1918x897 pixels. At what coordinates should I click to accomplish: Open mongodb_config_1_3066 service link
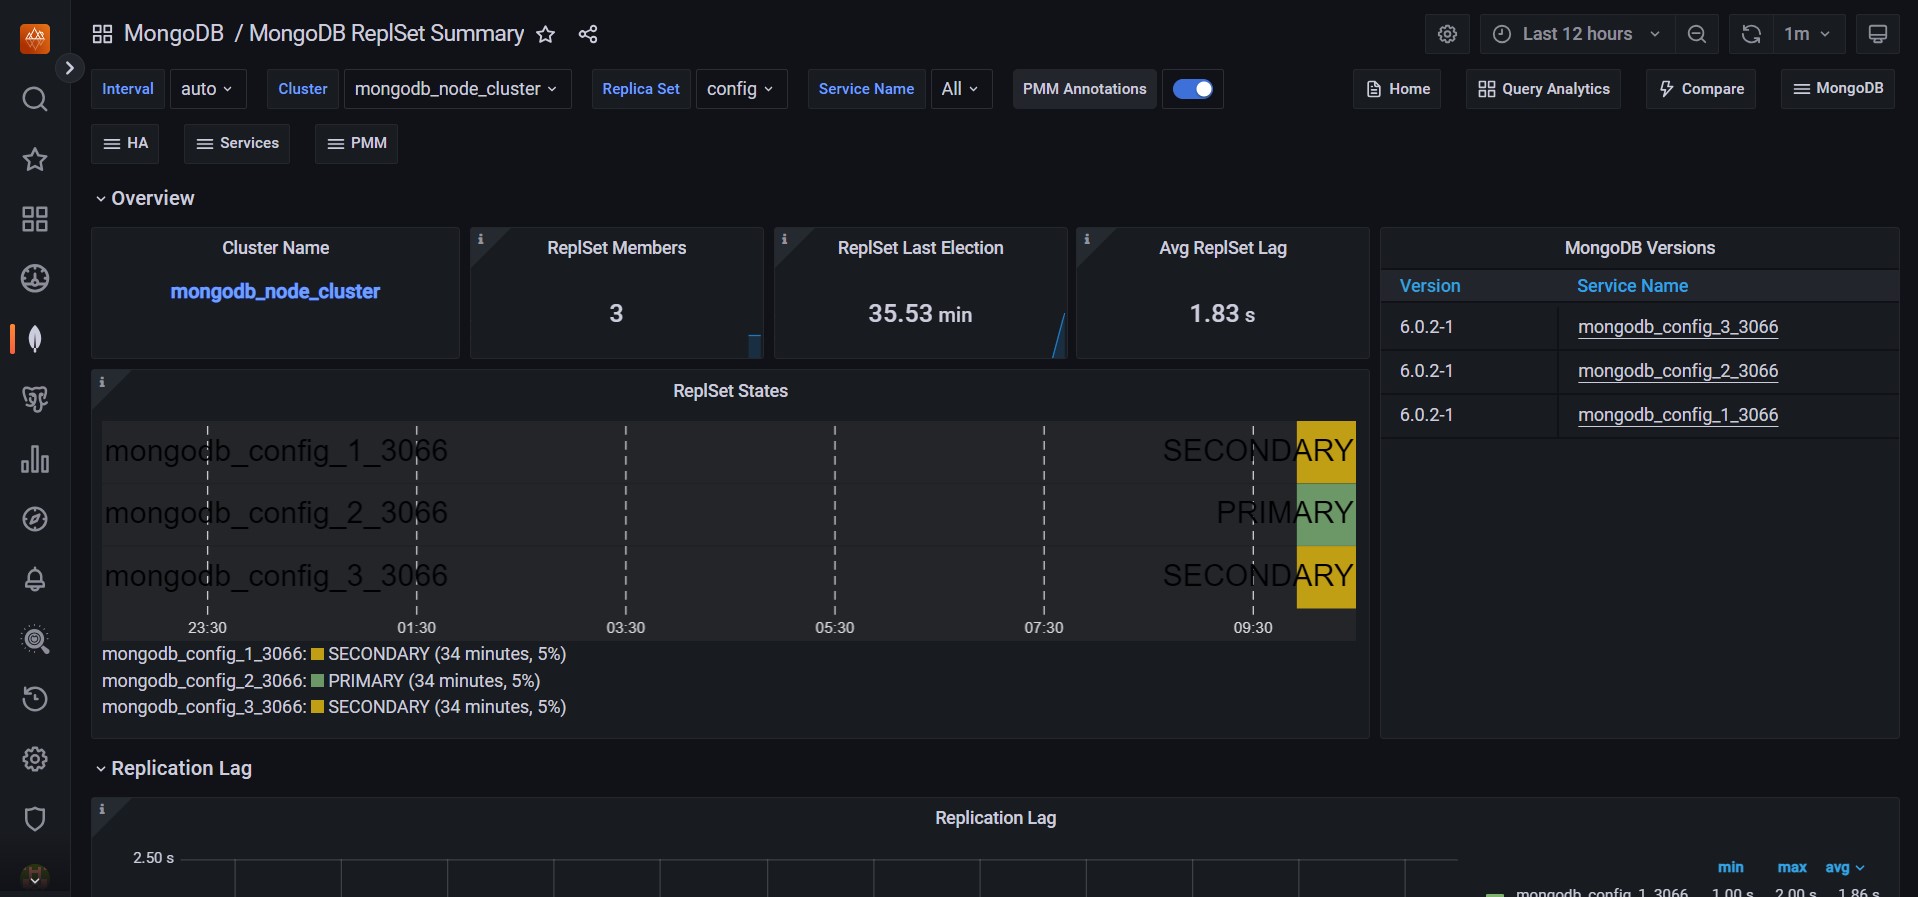coord(1677,415)
